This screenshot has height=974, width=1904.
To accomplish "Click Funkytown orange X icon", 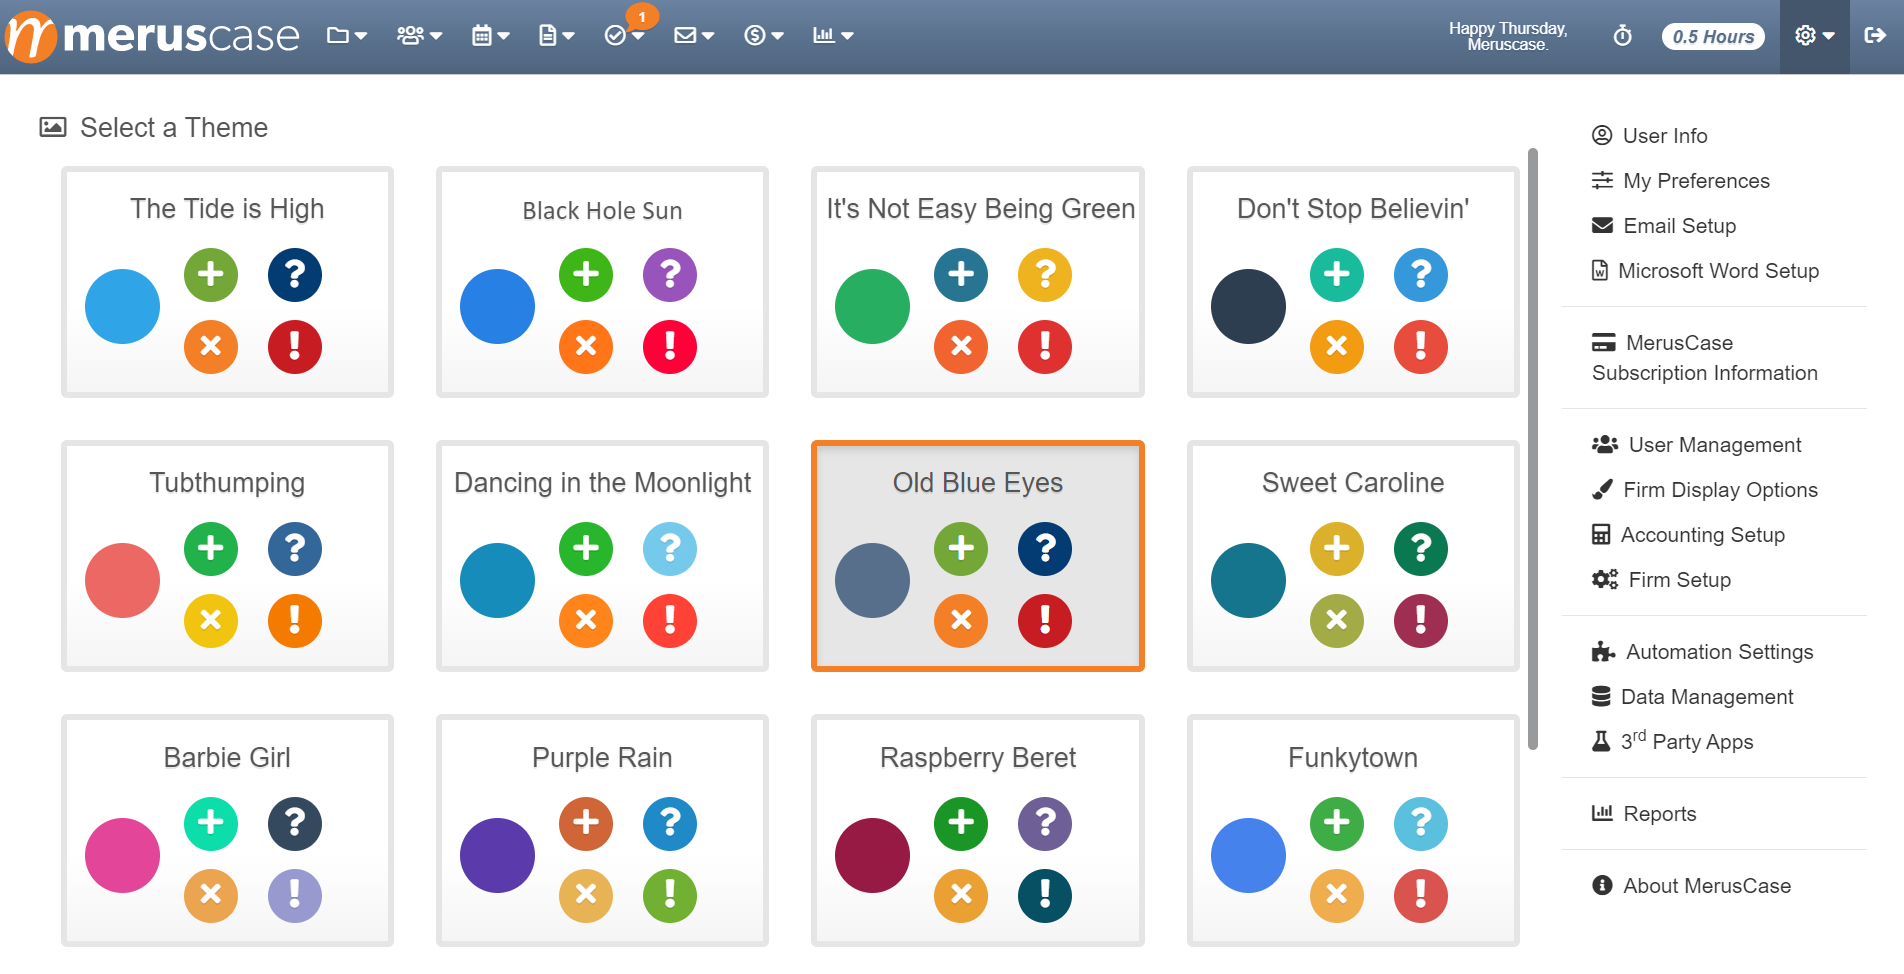I will point(1337,895).
